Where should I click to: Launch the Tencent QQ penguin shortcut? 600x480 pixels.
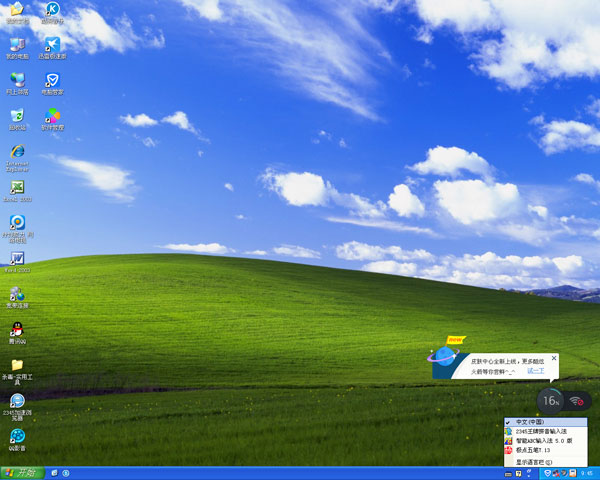(x=17, y=333)
